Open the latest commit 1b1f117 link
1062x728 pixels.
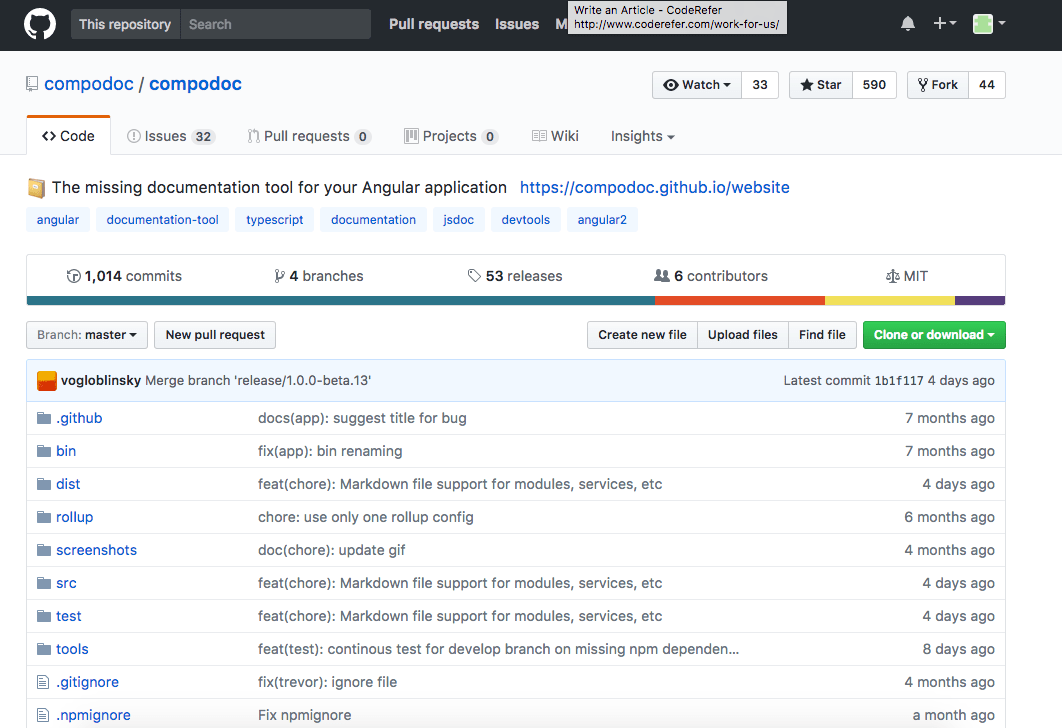pos(899,381)
